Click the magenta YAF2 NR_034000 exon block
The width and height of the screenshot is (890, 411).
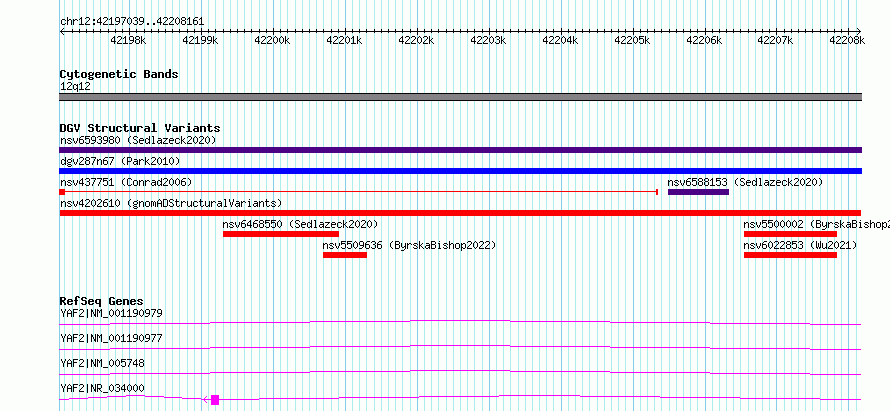coord(215,400)
